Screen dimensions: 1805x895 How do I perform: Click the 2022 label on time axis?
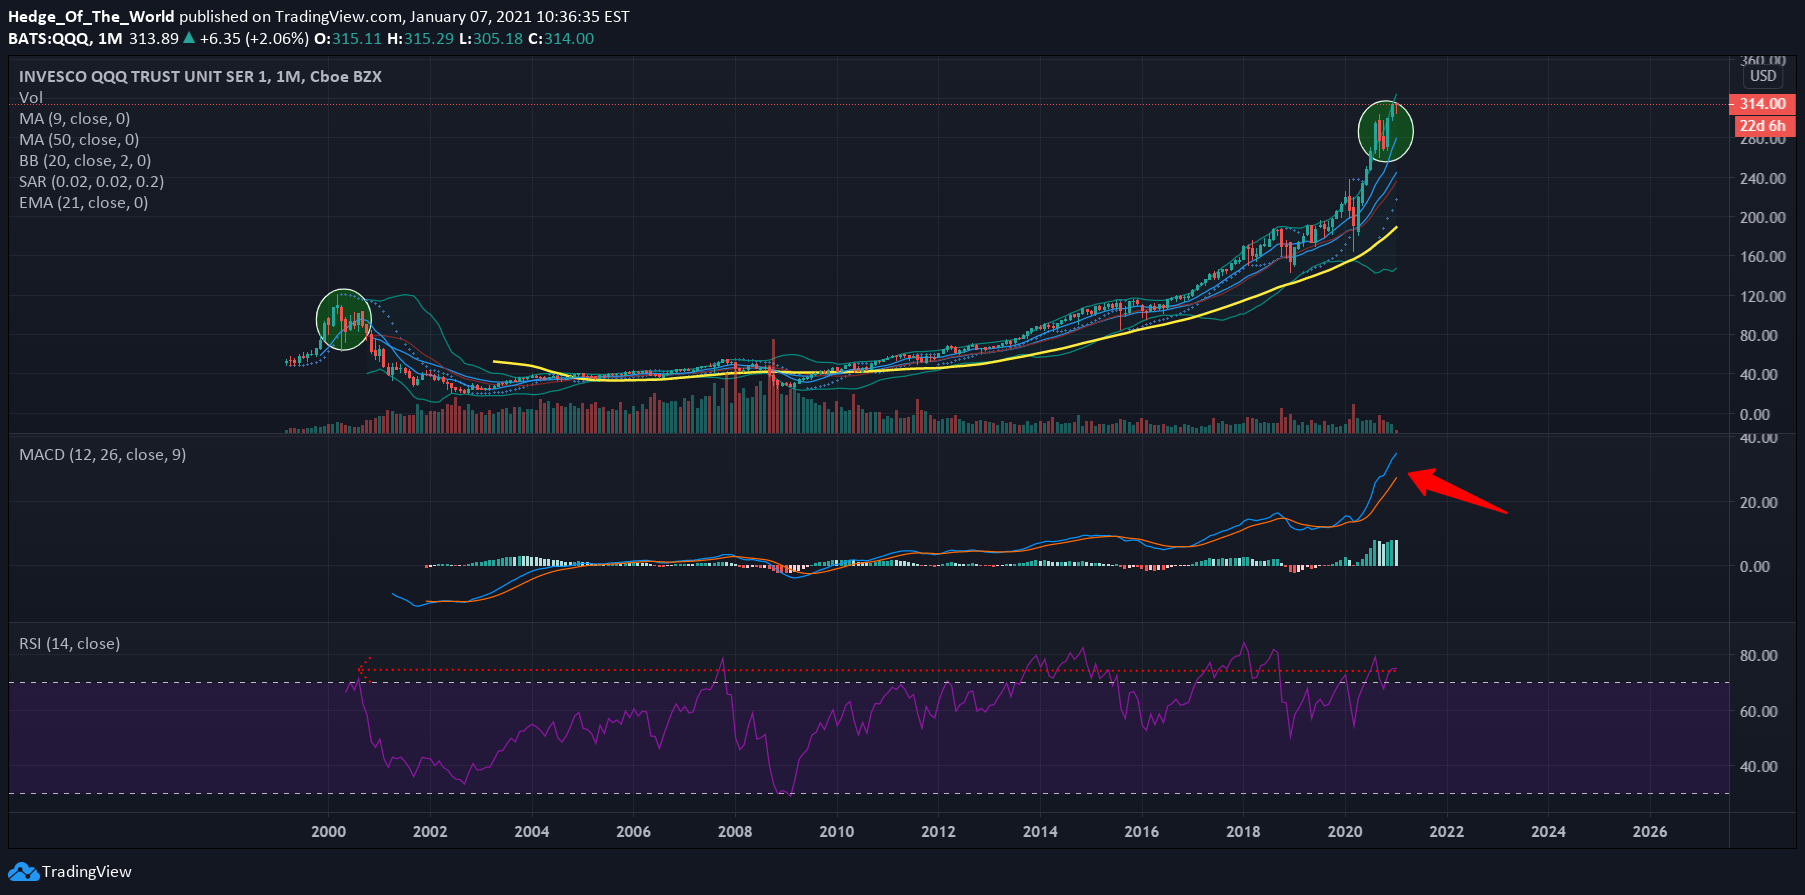pyautogui.click(x=1447, y=832)
